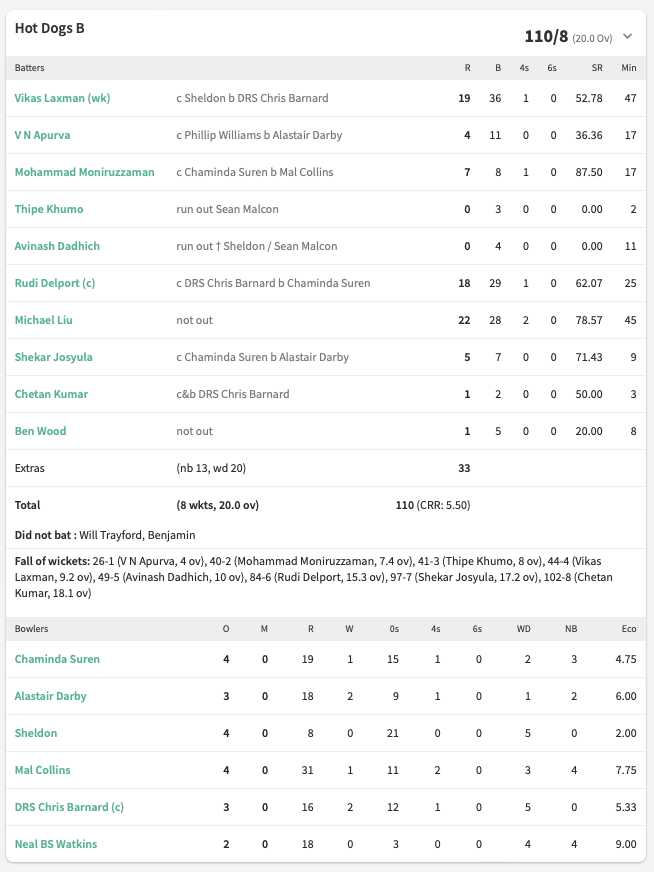Image resolution: width=654 pixels, height=872 pixels.
Task: Open Vikas Laxman (wk) batter profile
Action: (x=62, y=98)
